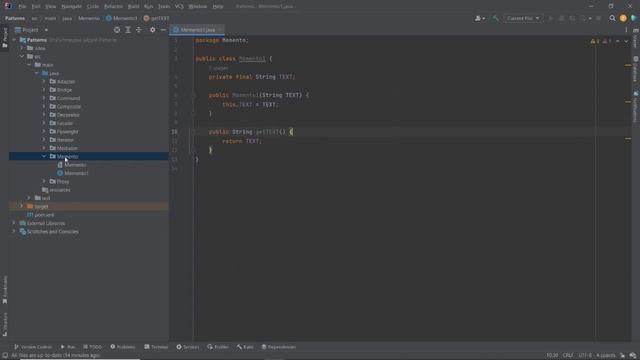Open the Refactor menu

[113, 7]
